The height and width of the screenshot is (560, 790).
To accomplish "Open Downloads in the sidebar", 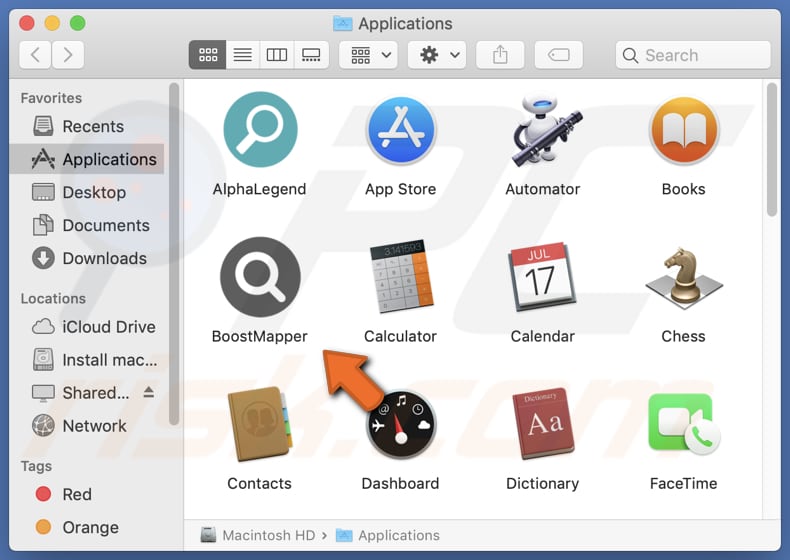I will (x=87, y=258).
